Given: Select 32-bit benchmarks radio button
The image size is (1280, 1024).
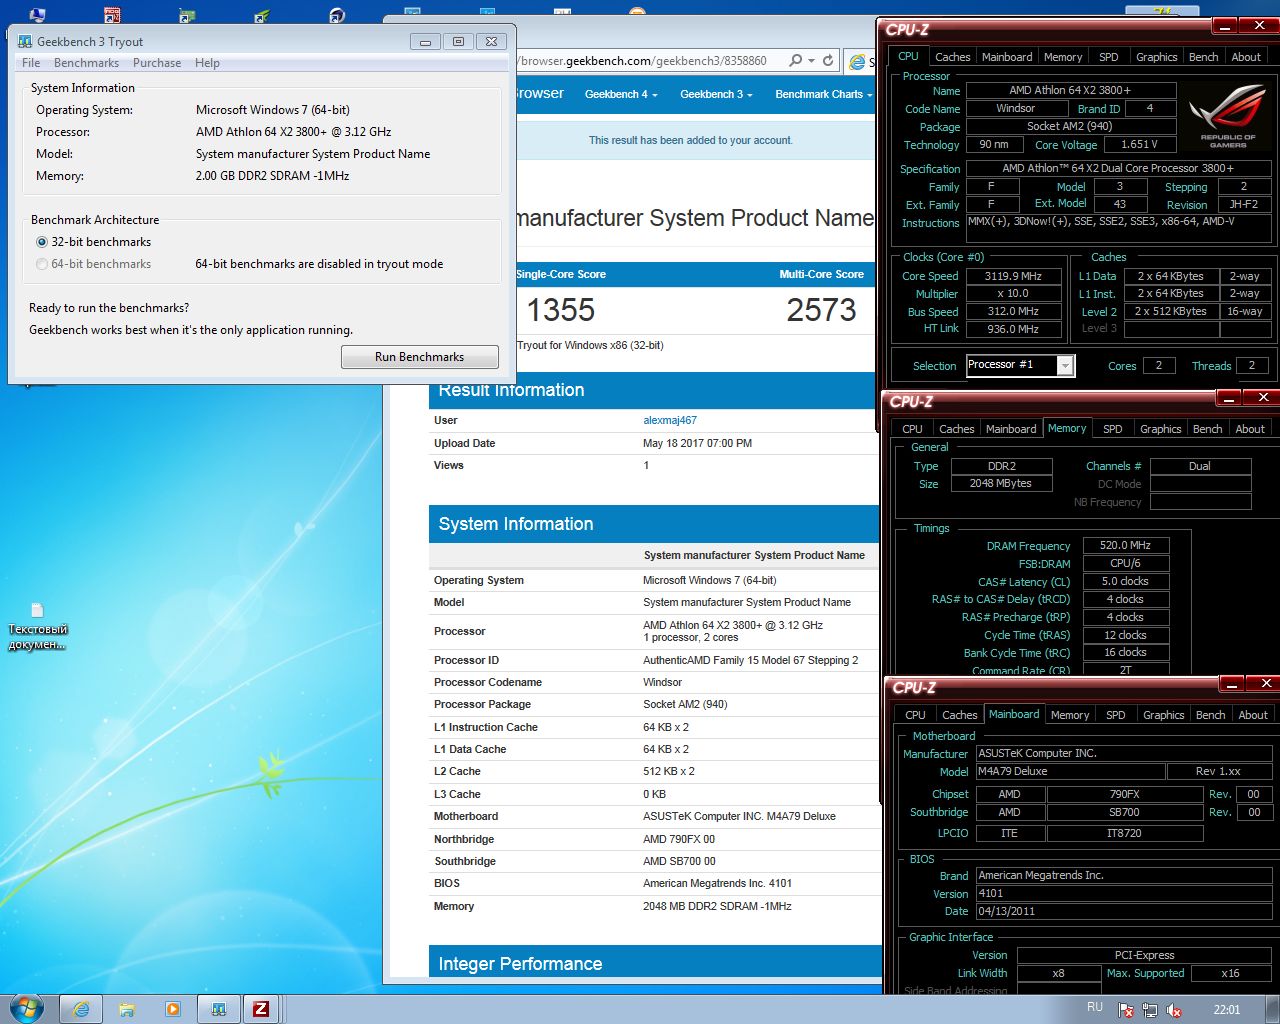Looking at the screenshot, I should click(x=42, y=242).
